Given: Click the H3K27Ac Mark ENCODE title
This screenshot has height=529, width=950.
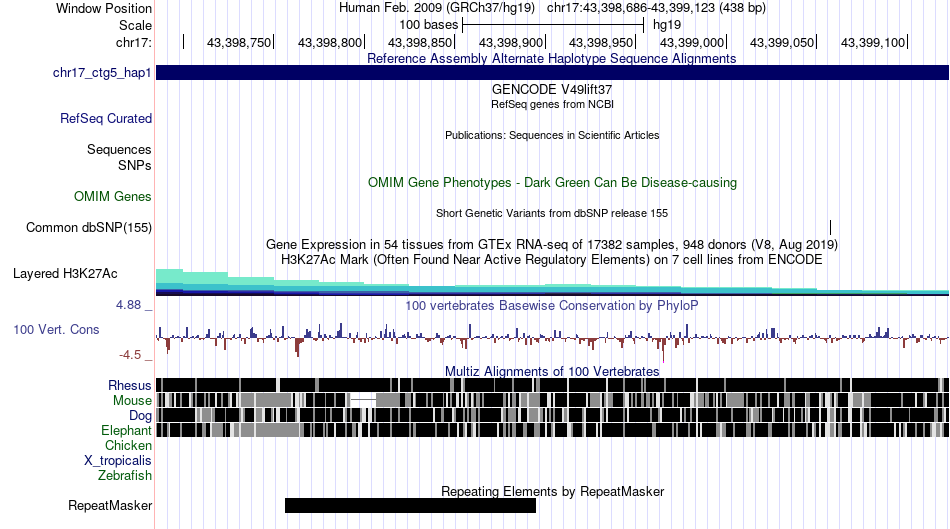Looking at the screenshot, I should point(552,260).
